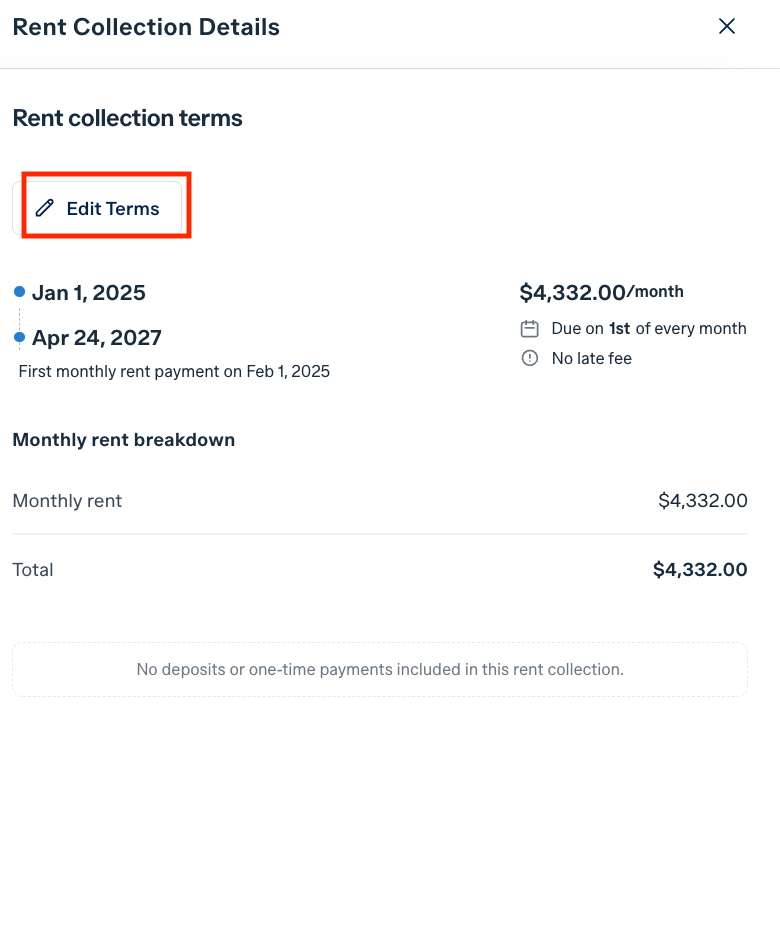Click the $4,332.00/month rent amount
This screenshot has width=780, height=936.
pyautogui.click(x=602, y=292)
